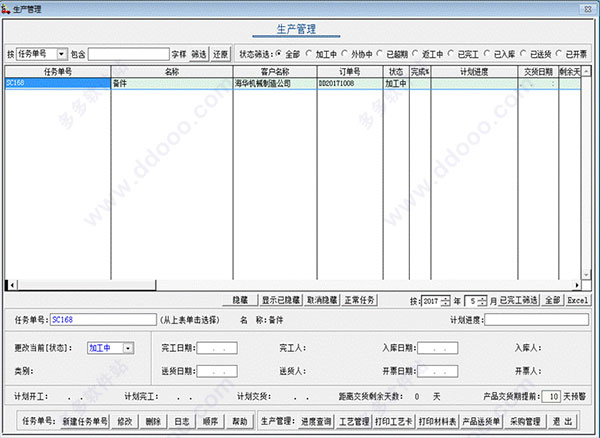Screen dimensions: 600x438
Task: Click the horizontal scrollbar thumb
Action: pyautogui.click(x=86, y=285)
